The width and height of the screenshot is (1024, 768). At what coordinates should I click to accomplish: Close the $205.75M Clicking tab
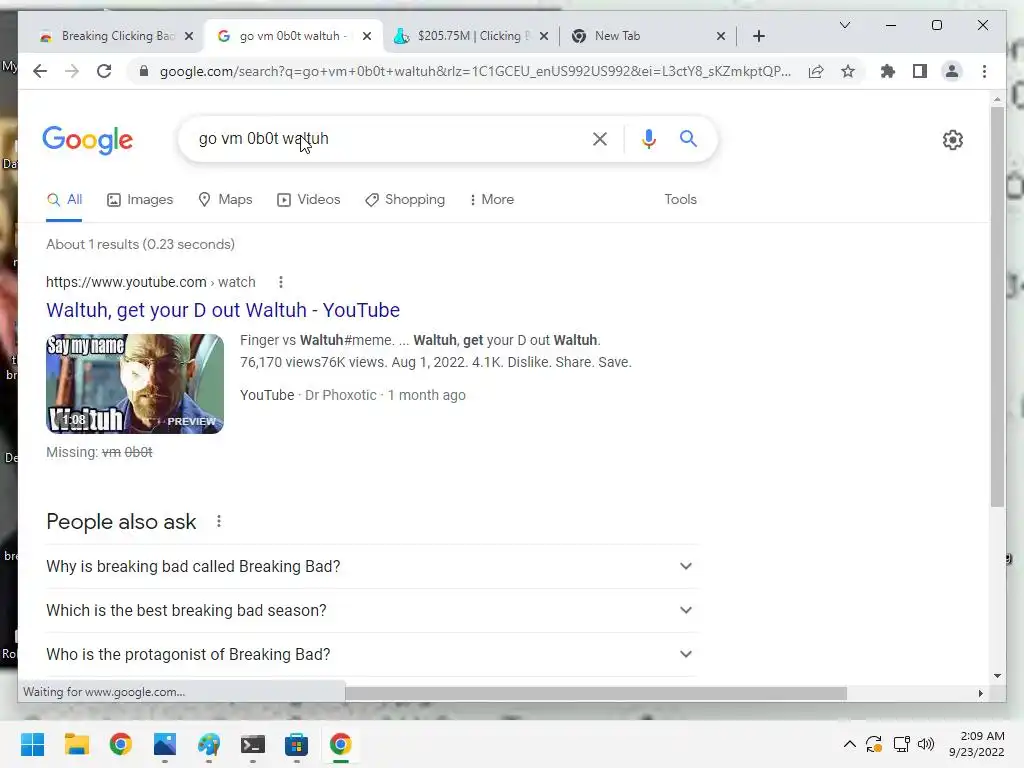[543, 36]
